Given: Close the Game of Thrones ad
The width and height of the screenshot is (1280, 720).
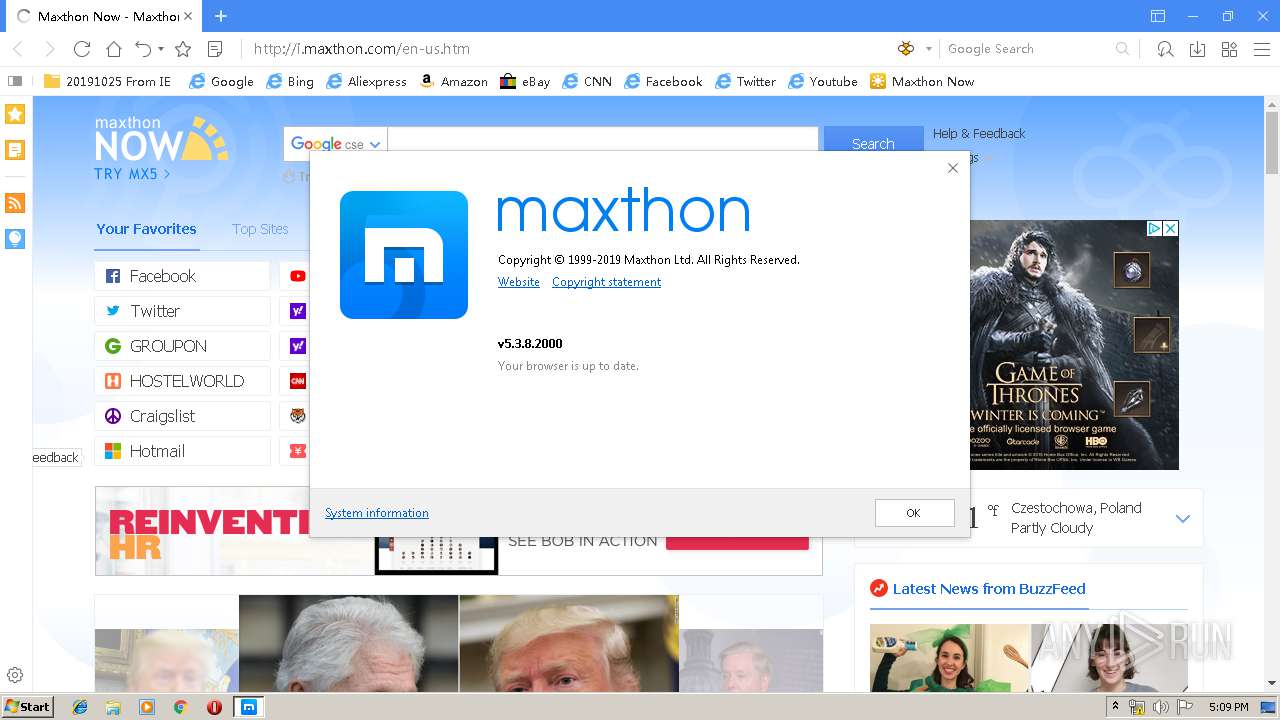Looking at the screenshot, I should 1170,229.
